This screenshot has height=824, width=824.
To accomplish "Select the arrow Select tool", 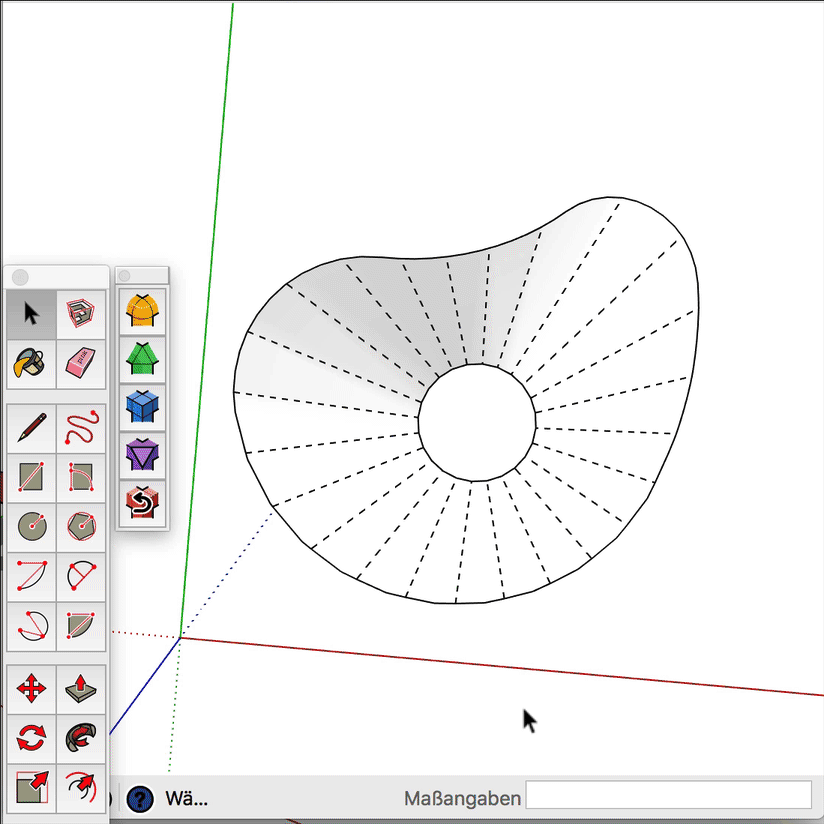I will click(31, 314).
